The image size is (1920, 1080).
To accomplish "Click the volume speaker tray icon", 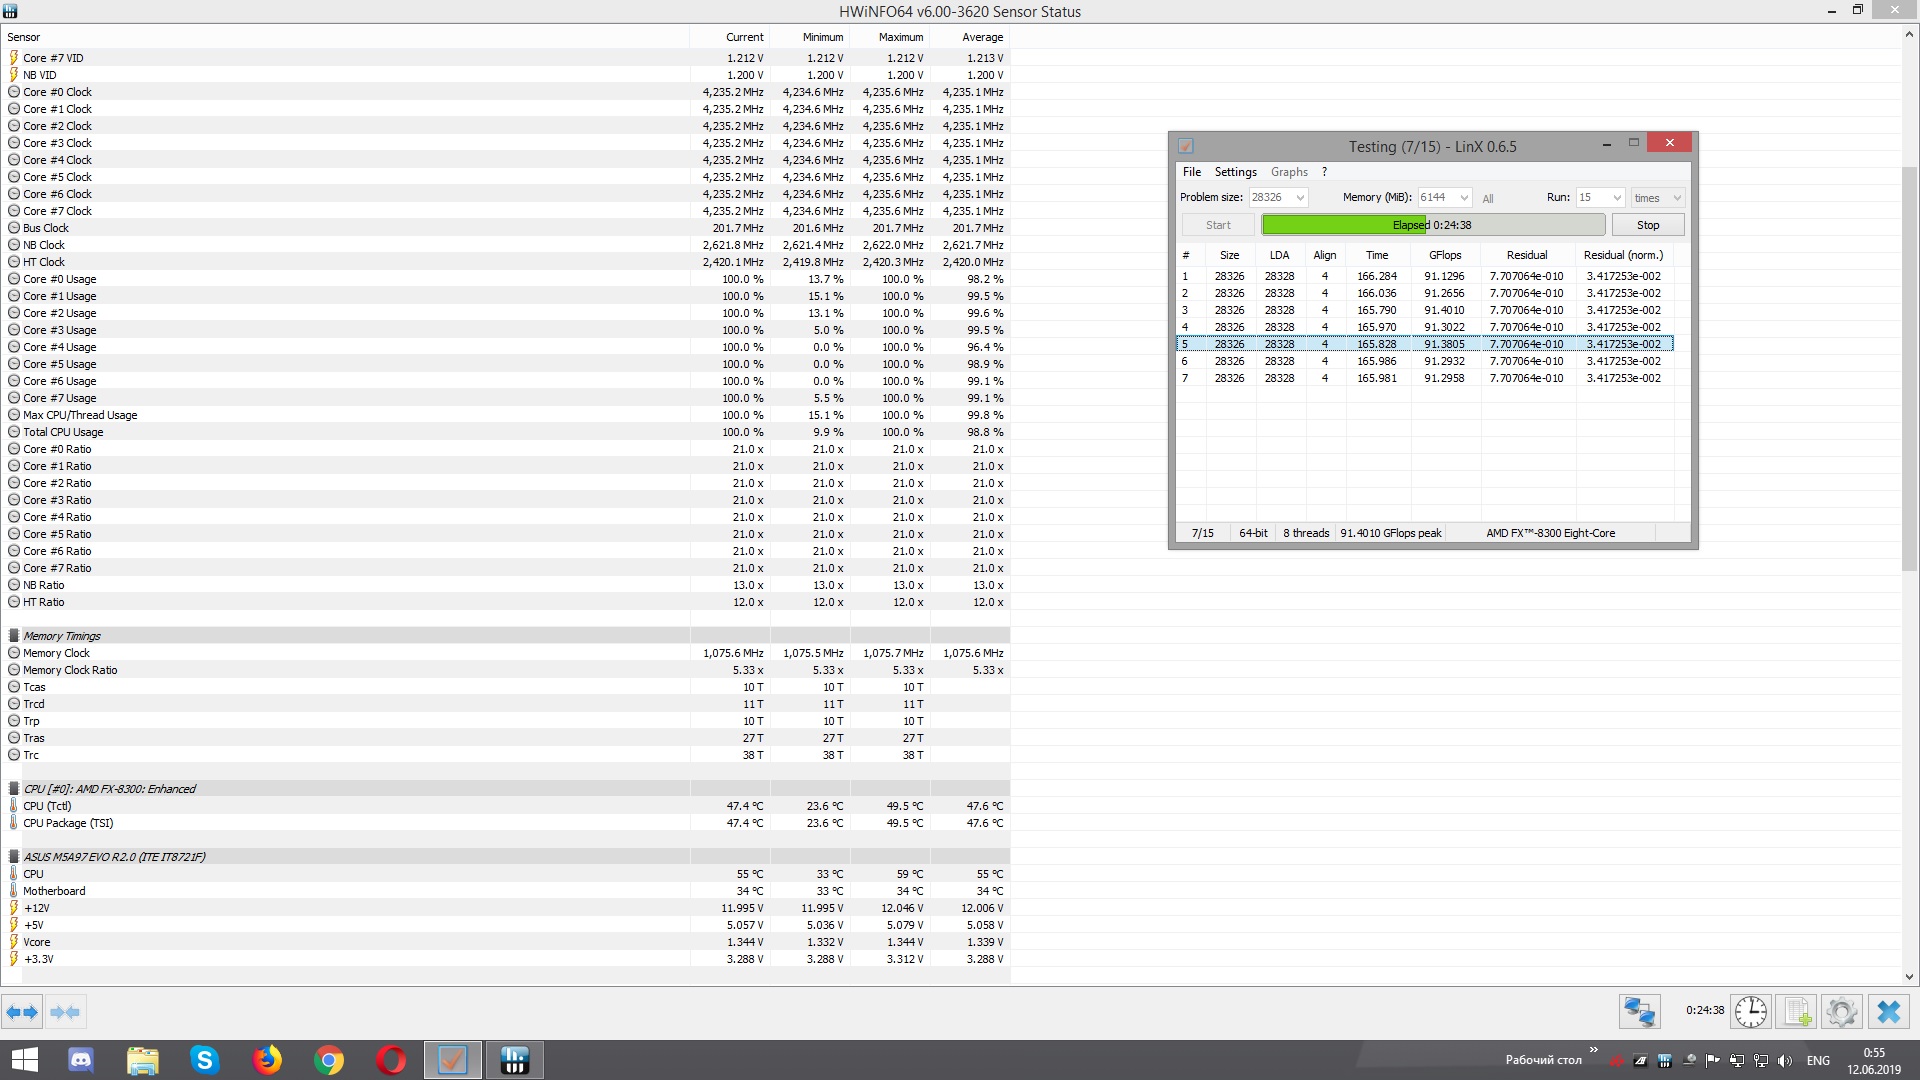I will pos(1785,1061).
